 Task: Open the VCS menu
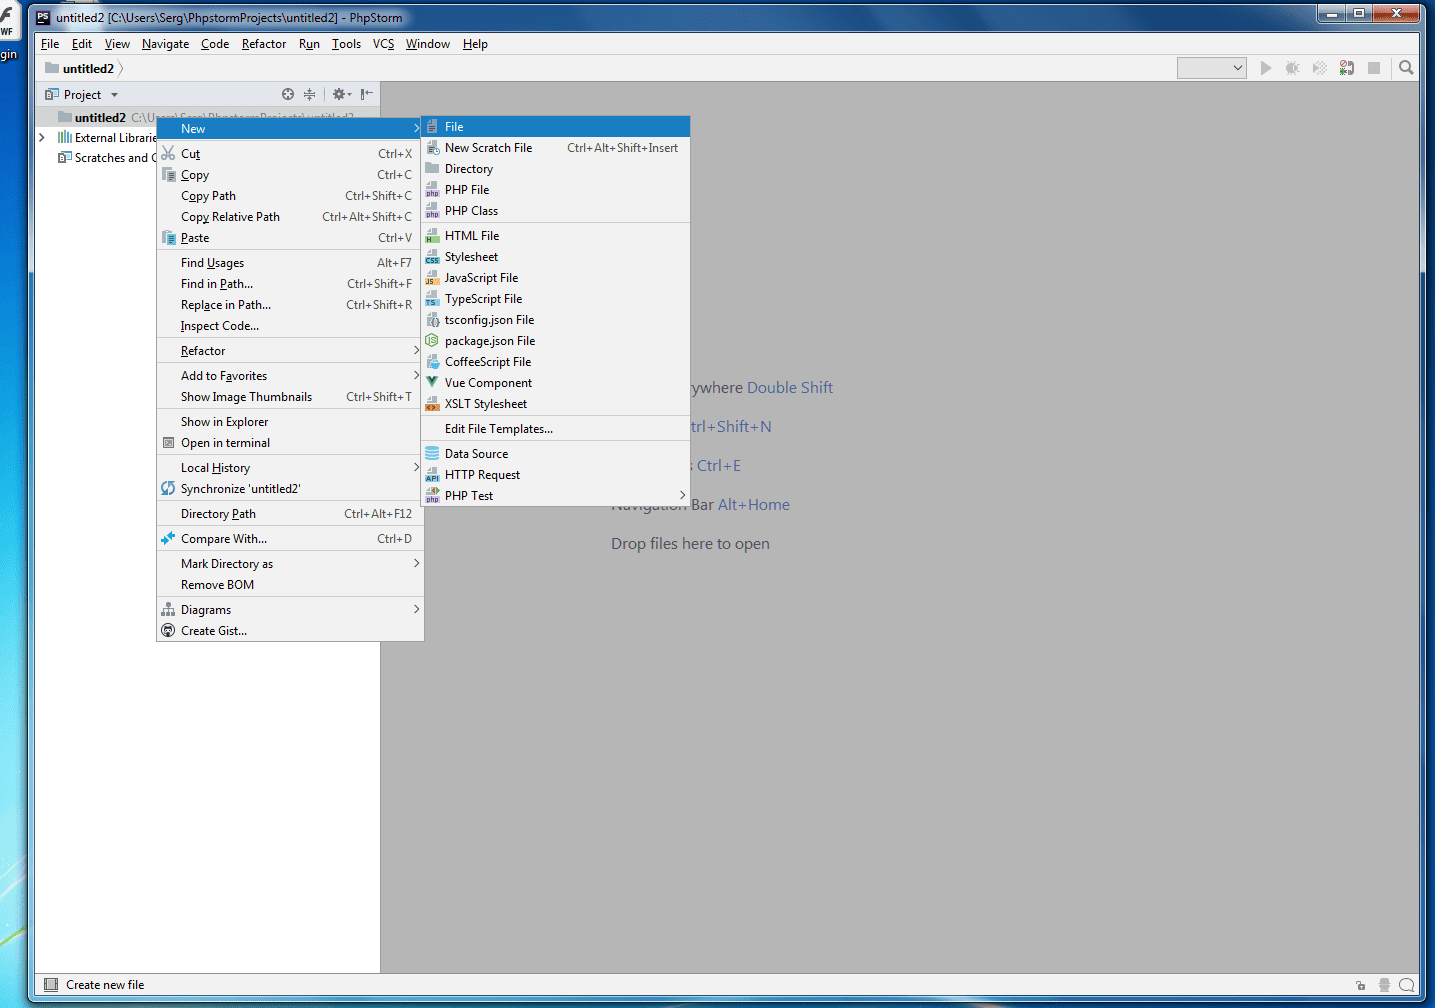pyautogui.click(x=383, y=44)
